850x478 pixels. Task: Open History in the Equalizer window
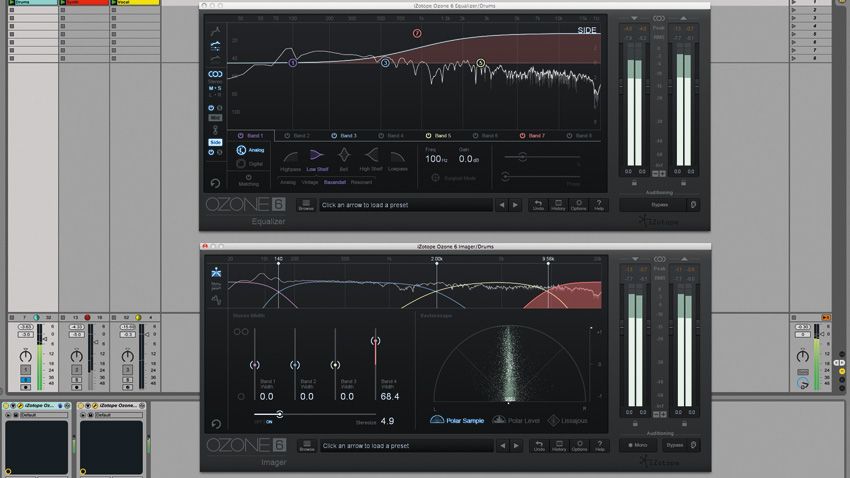tap(558, 205)
